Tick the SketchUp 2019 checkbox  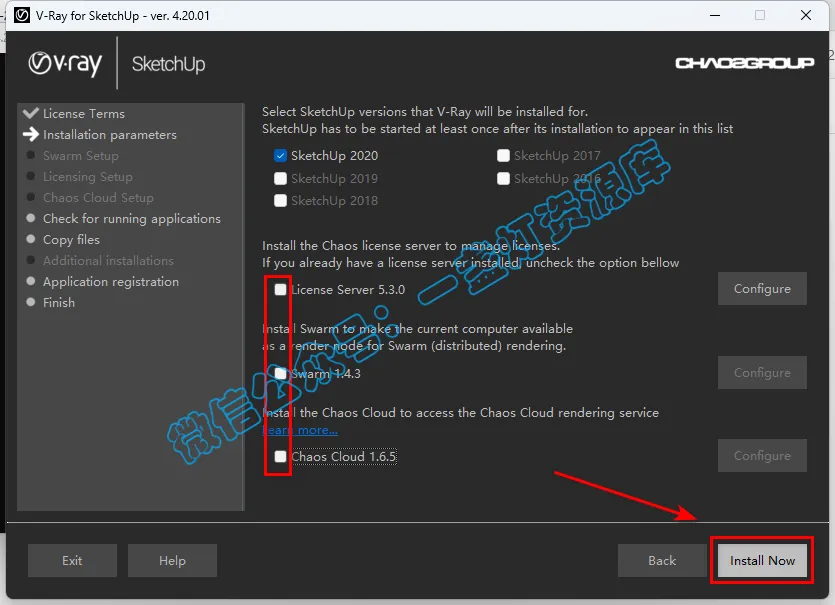point(280,178)
